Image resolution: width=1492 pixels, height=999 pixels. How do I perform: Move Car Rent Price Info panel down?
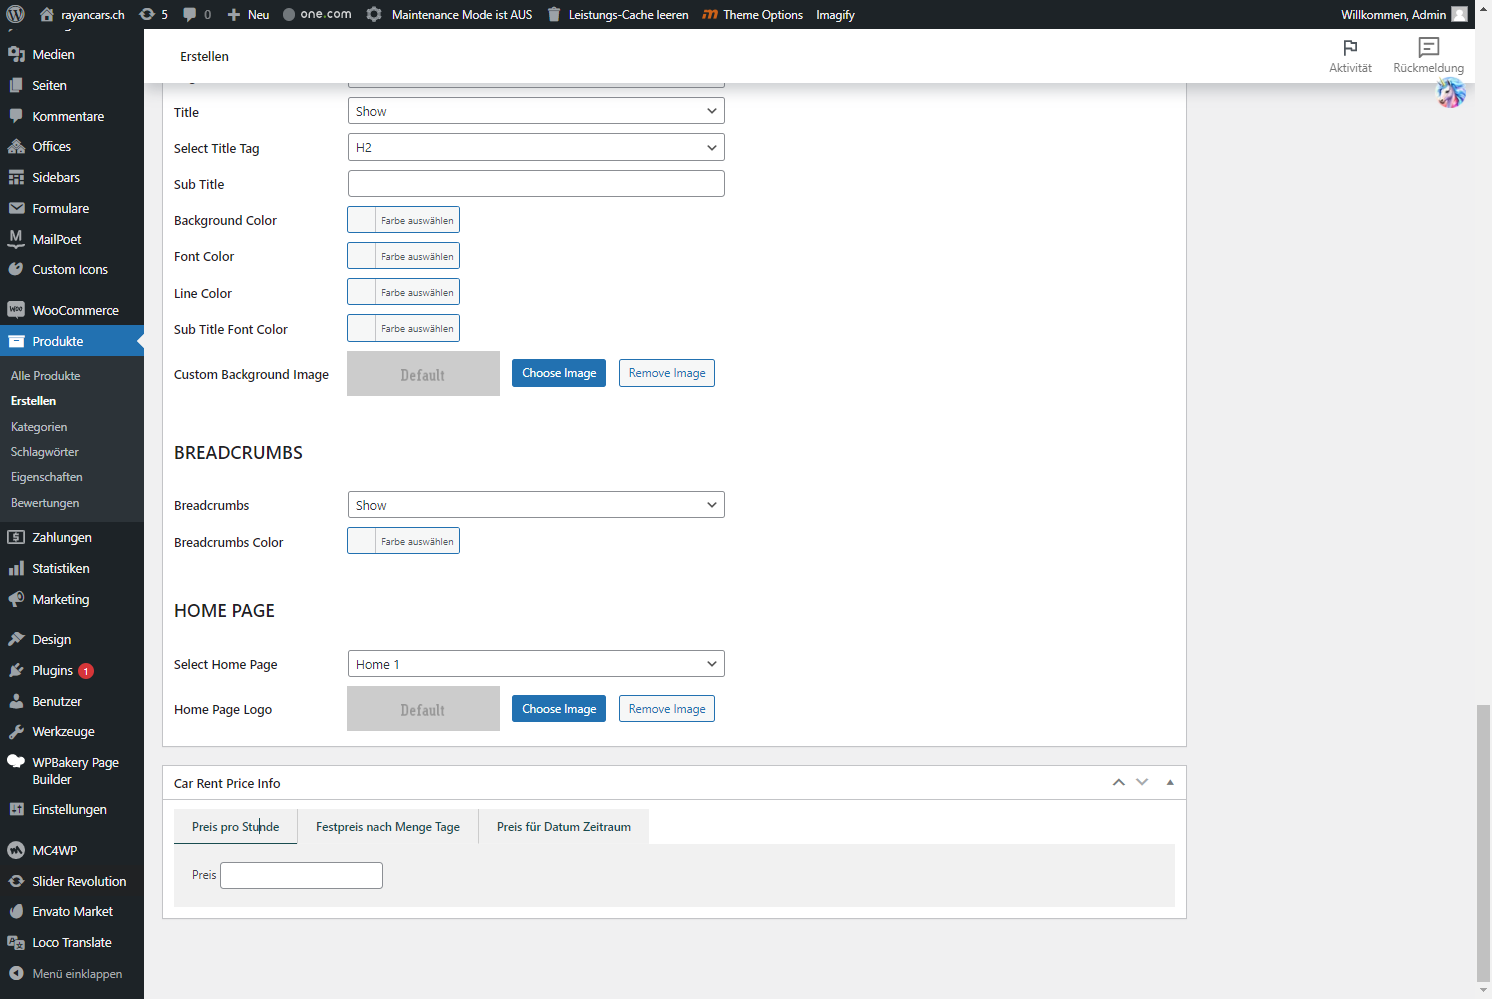1142,783
